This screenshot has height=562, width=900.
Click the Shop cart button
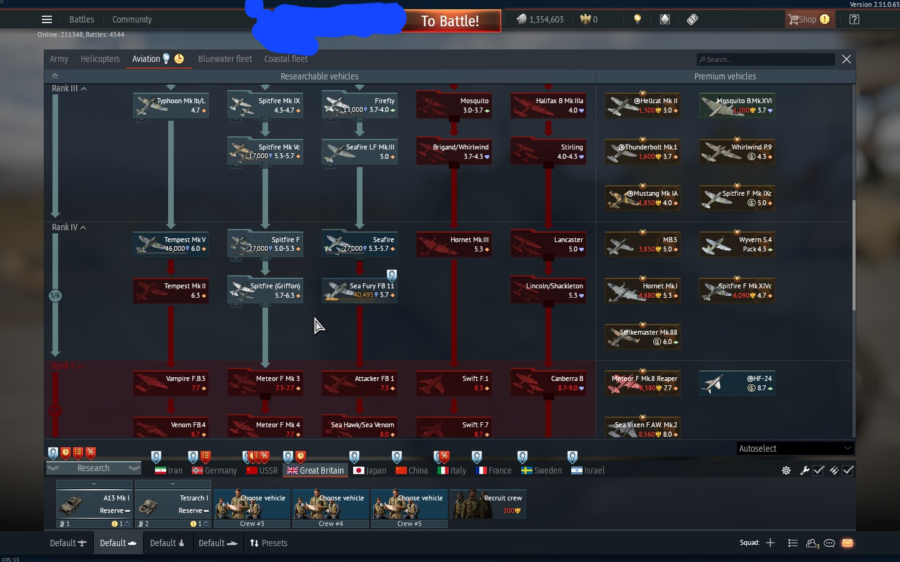(x=807, y=19)
